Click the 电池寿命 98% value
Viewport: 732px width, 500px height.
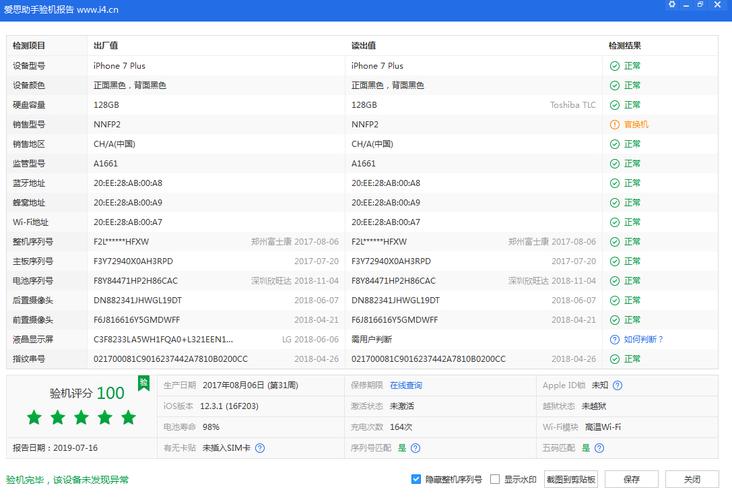pyautogui.click(x=211, y=427)
